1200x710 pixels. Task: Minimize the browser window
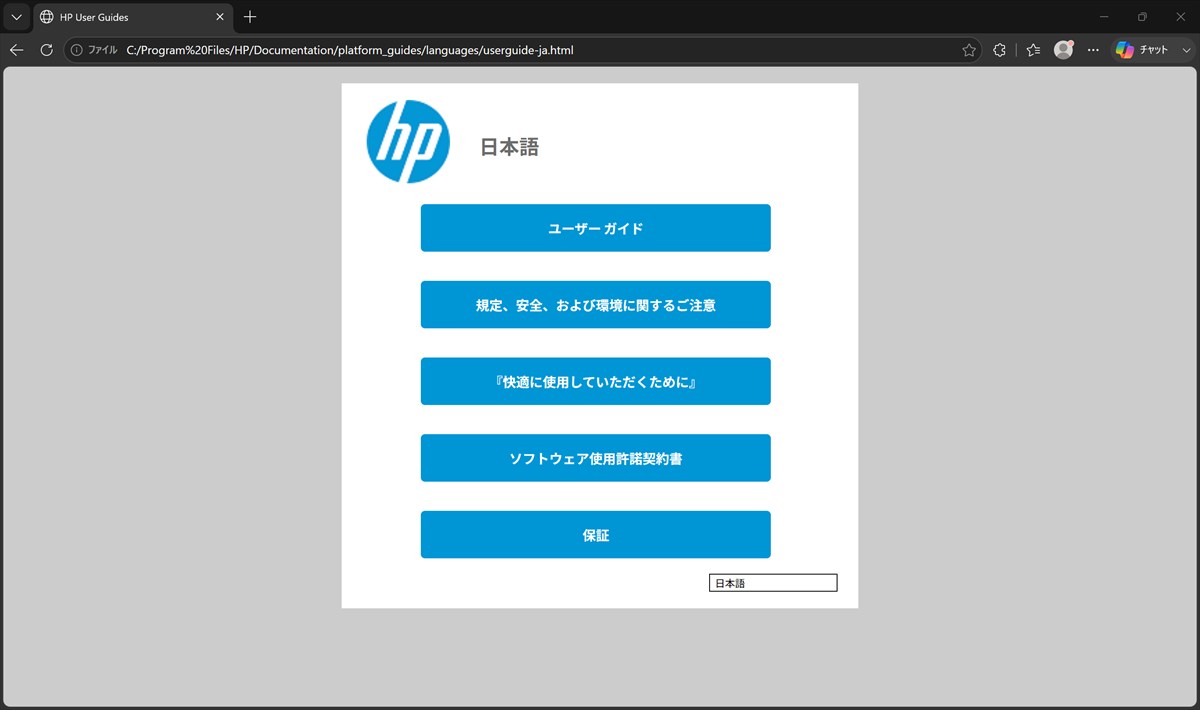click(x=1104, y=17)
